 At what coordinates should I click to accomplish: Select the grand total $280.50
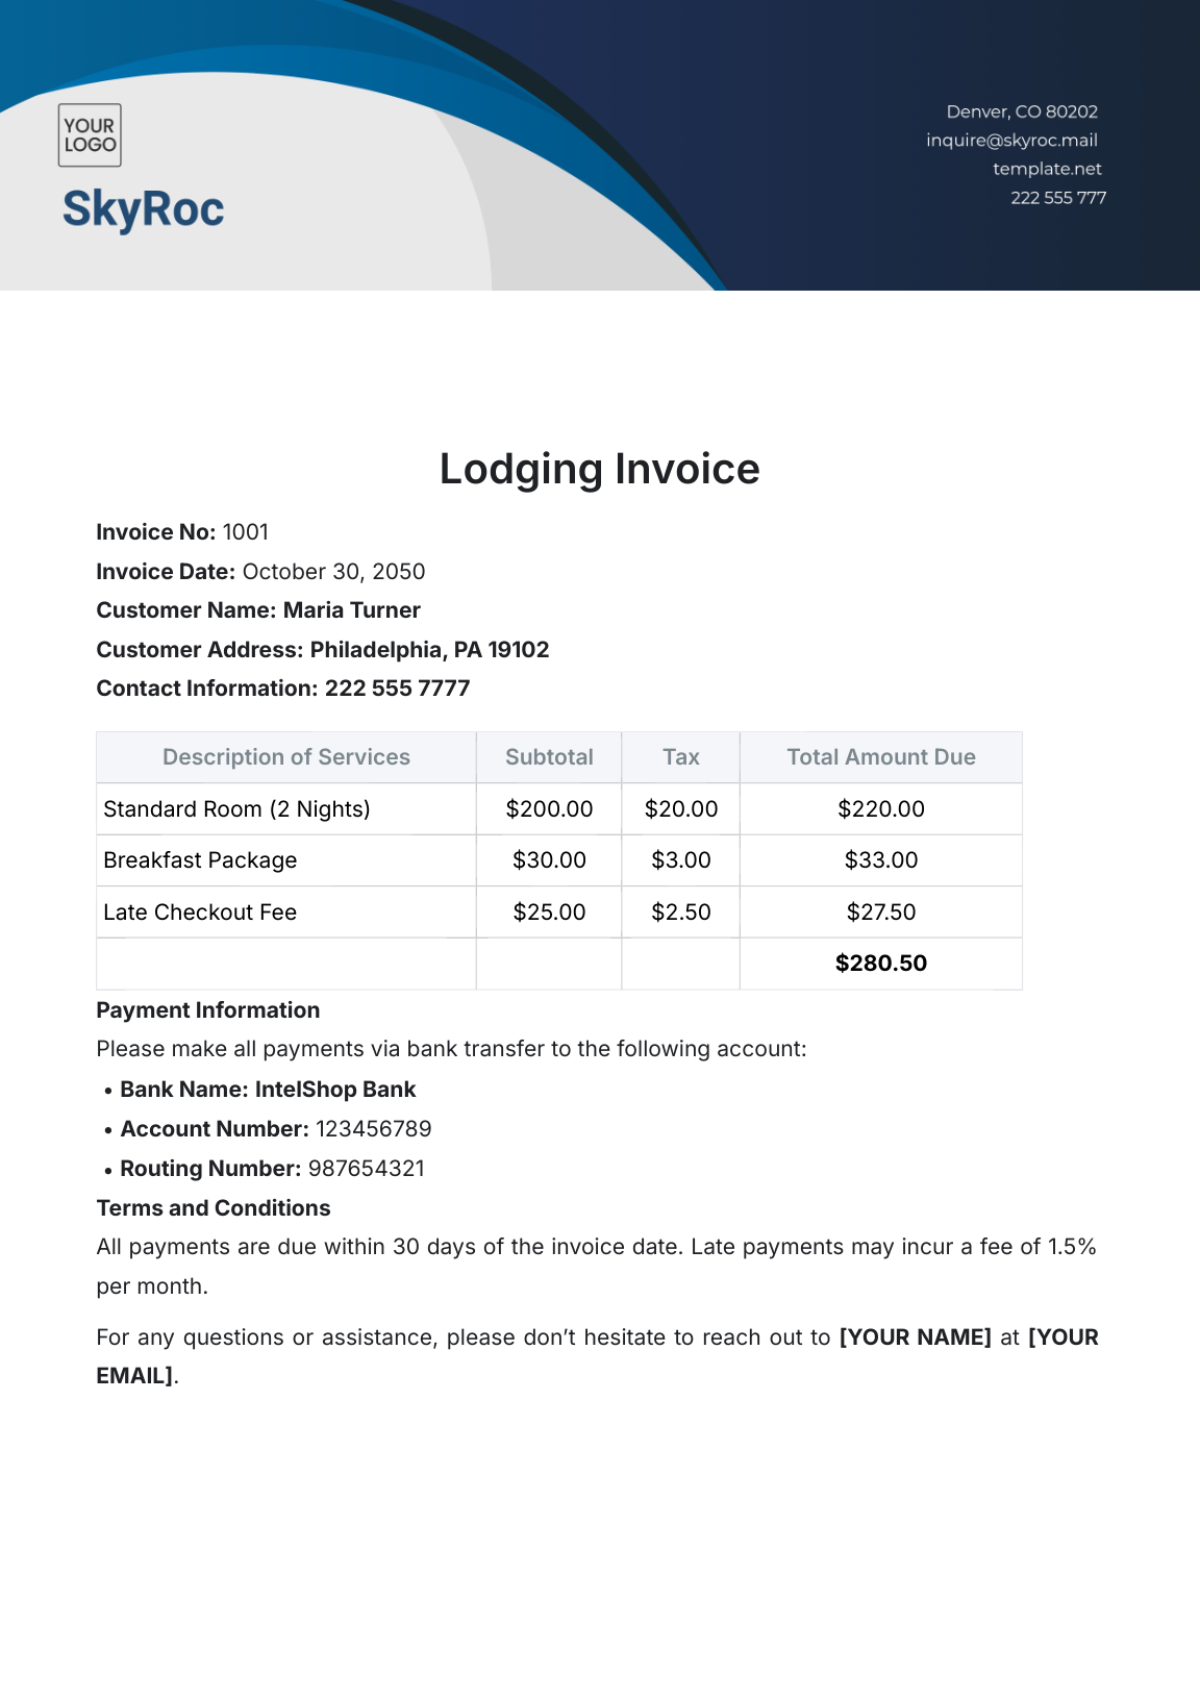tap(881, 963)
